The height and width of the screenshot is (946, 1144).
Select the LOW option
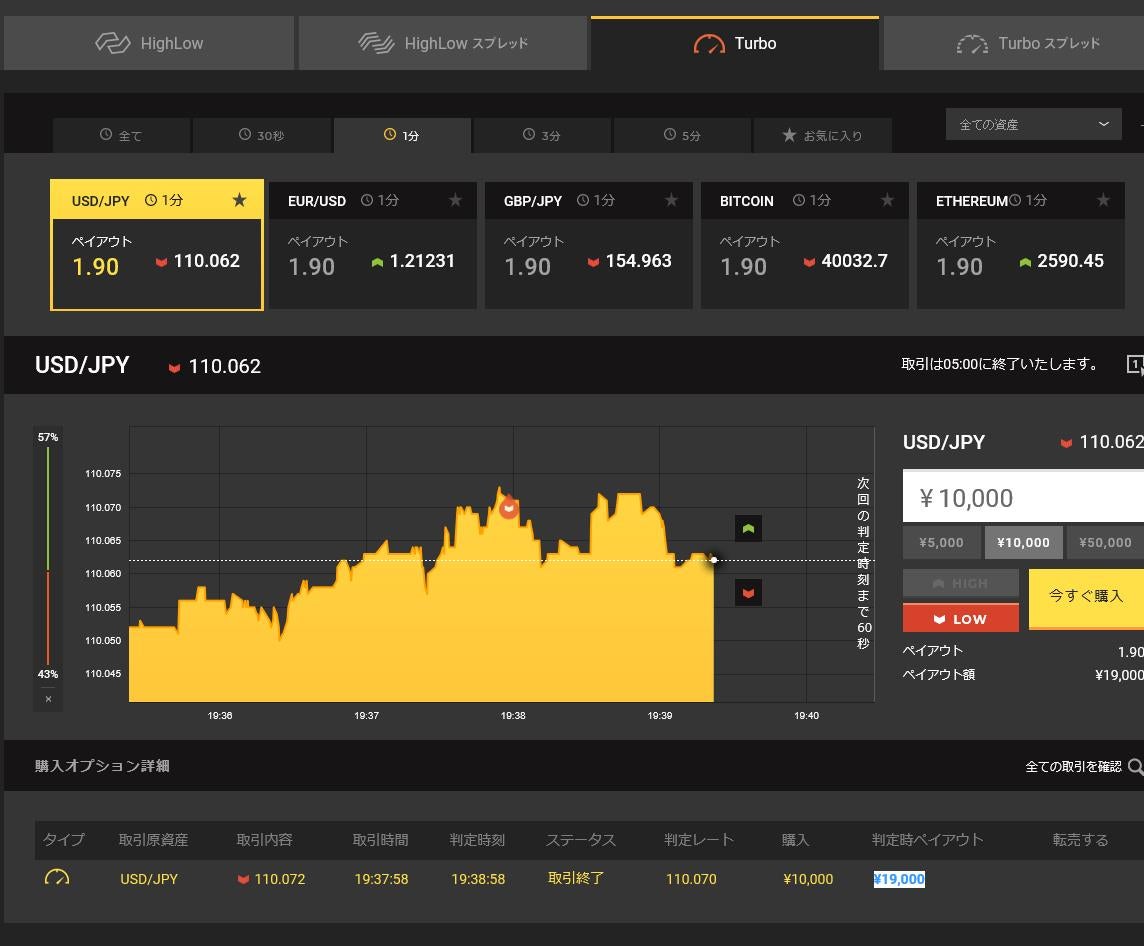point(960,618)
